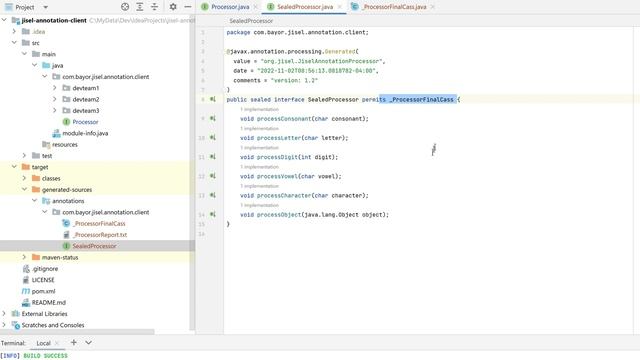The image size is (640, 360).
Task: Click '1 implementation' hint above processConsonant
Action: [x=259, y=109]
